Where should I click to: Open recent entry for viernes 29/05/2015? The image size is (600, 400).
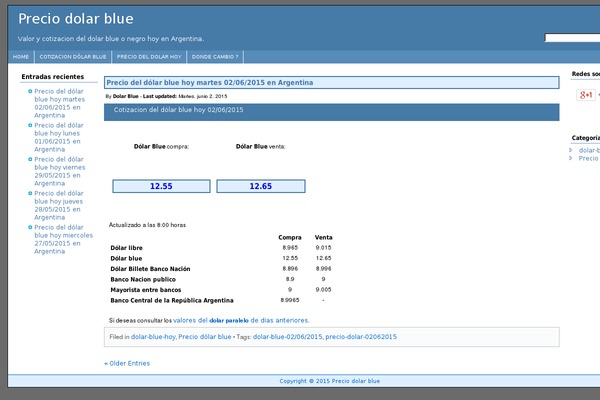[x=60, y=171]
